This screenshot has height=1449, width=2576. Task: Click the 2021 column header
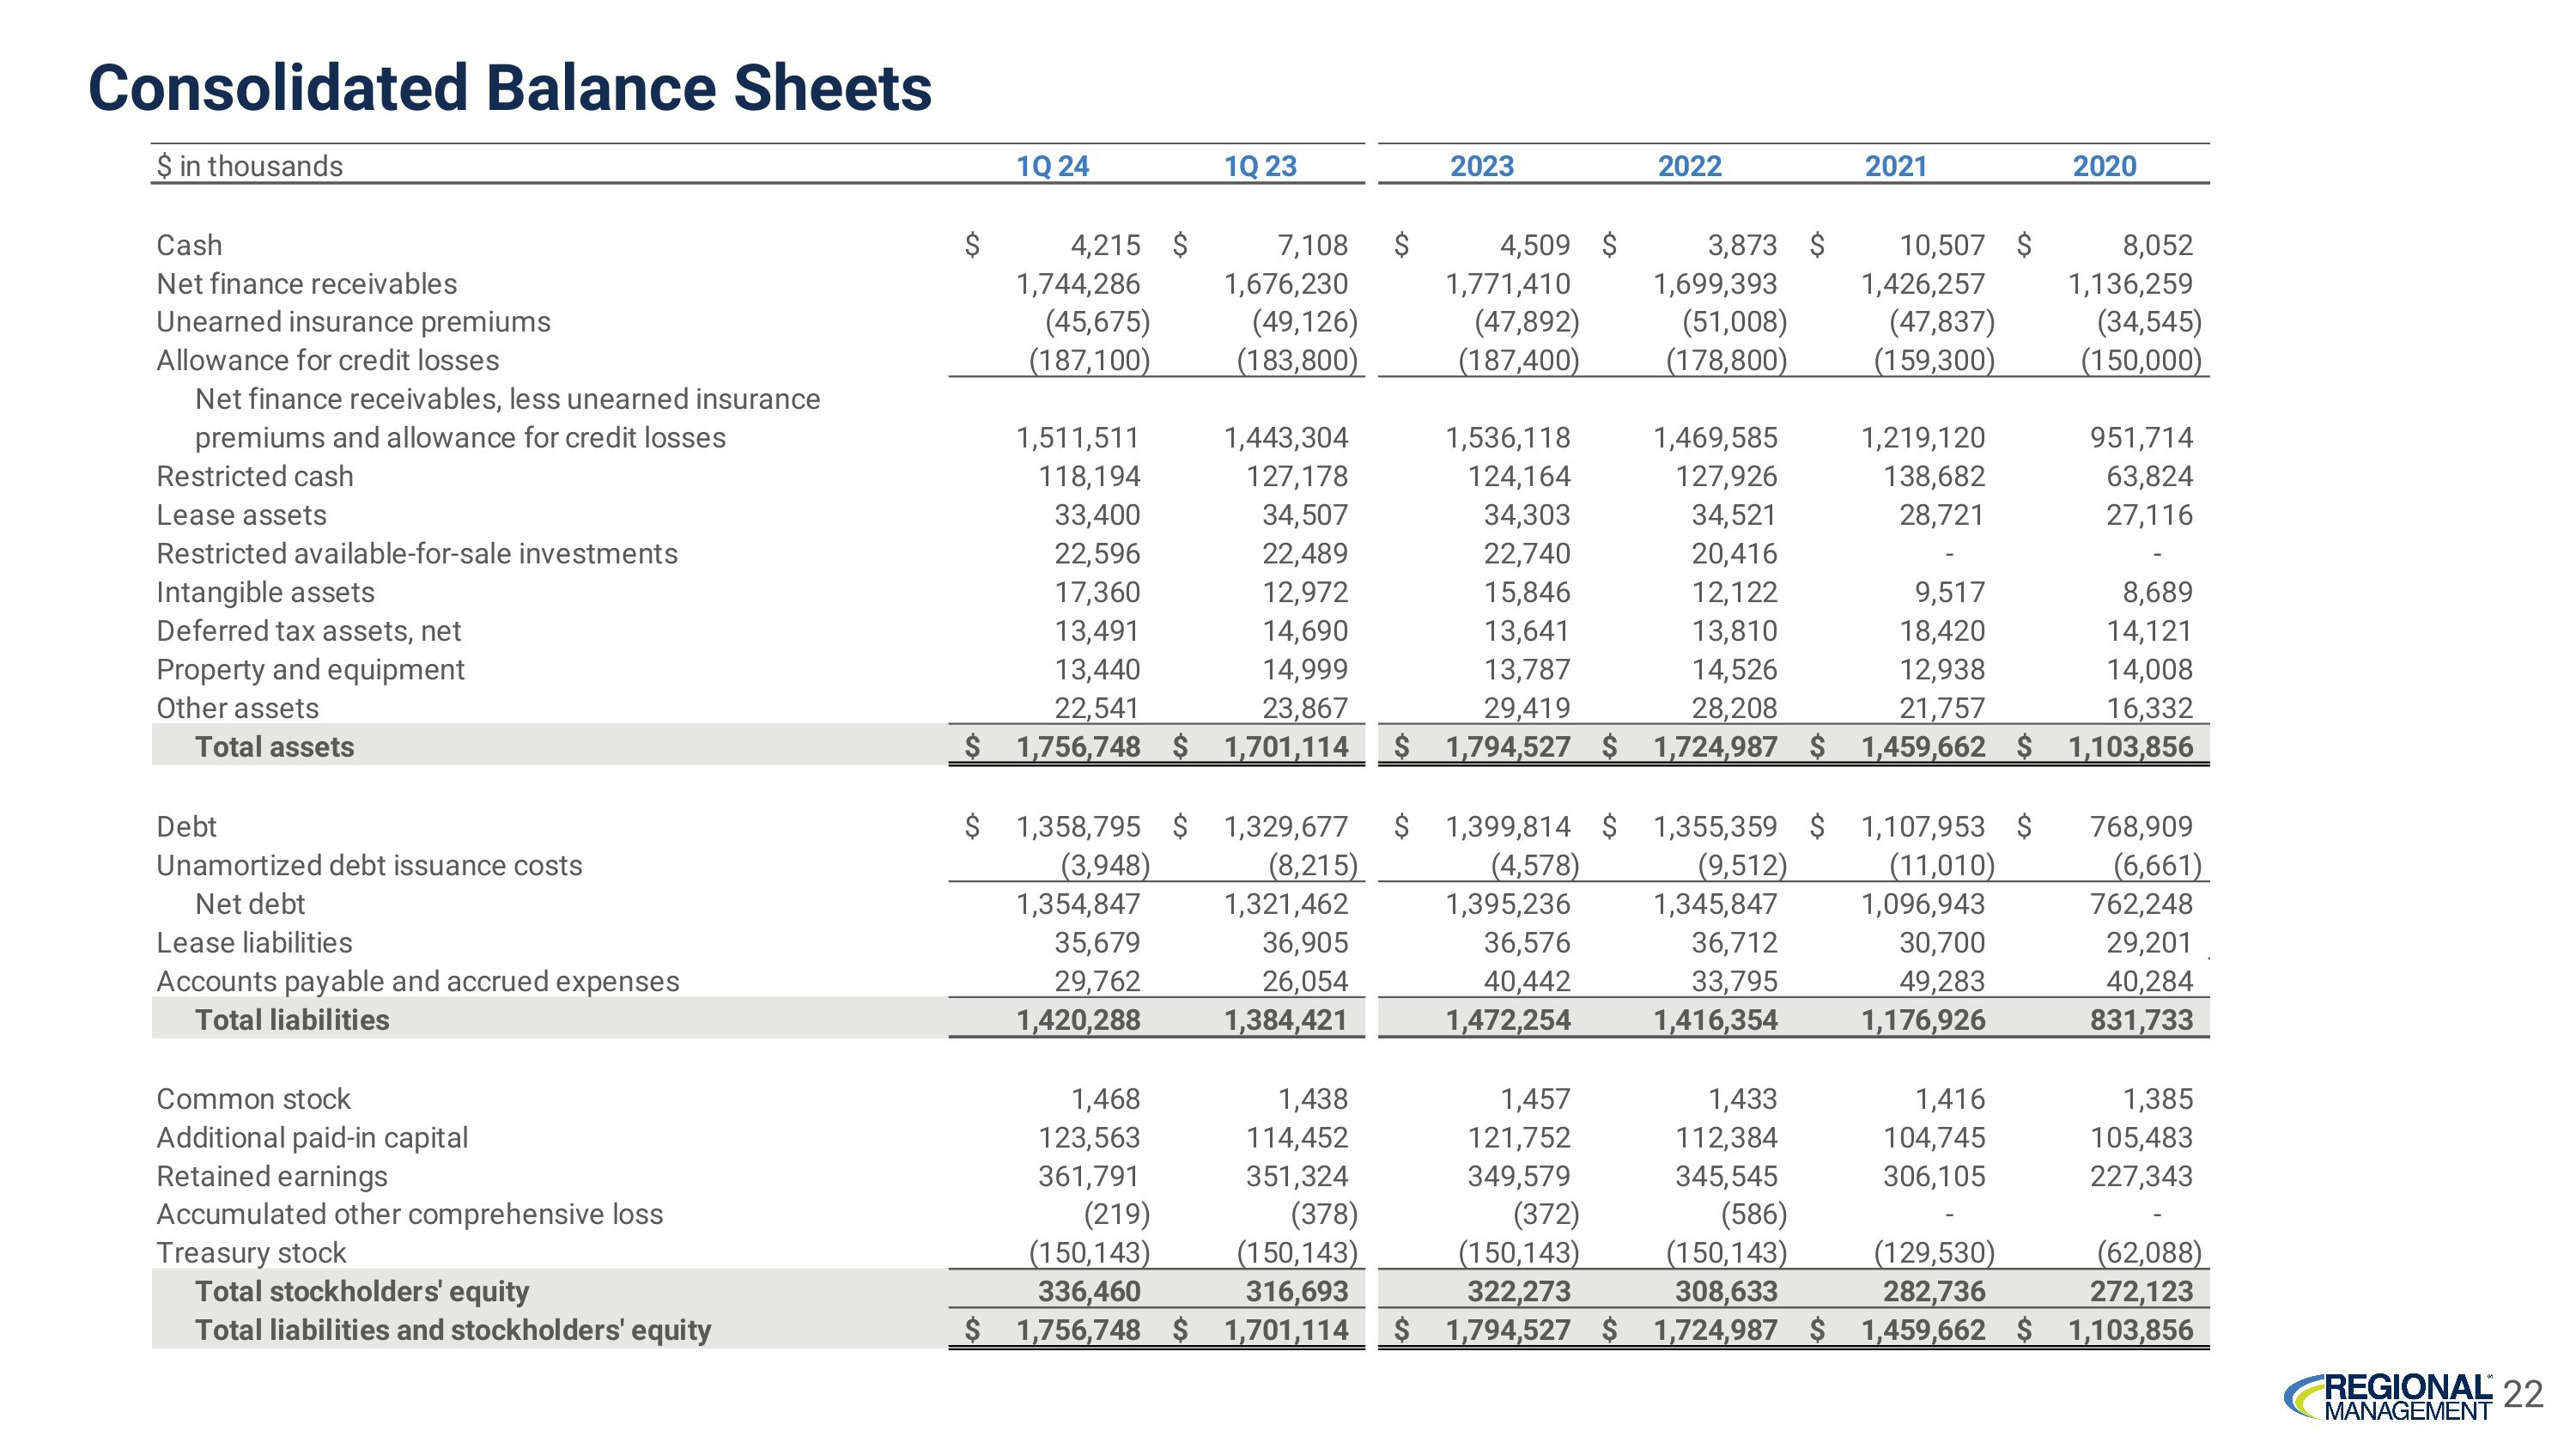pyautogui.click(x=1896, y=166)
